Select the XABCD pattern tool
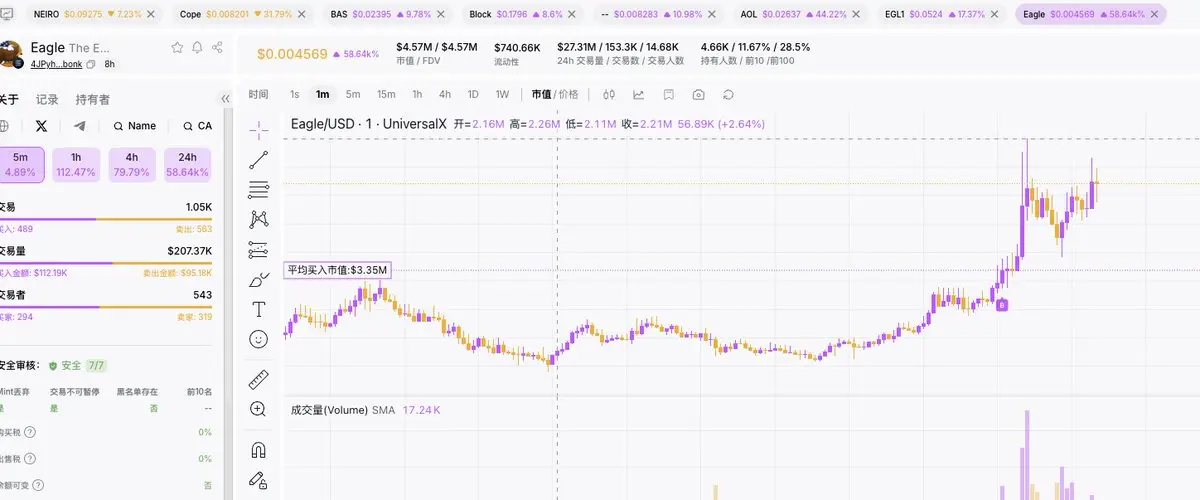 [259, 219]
